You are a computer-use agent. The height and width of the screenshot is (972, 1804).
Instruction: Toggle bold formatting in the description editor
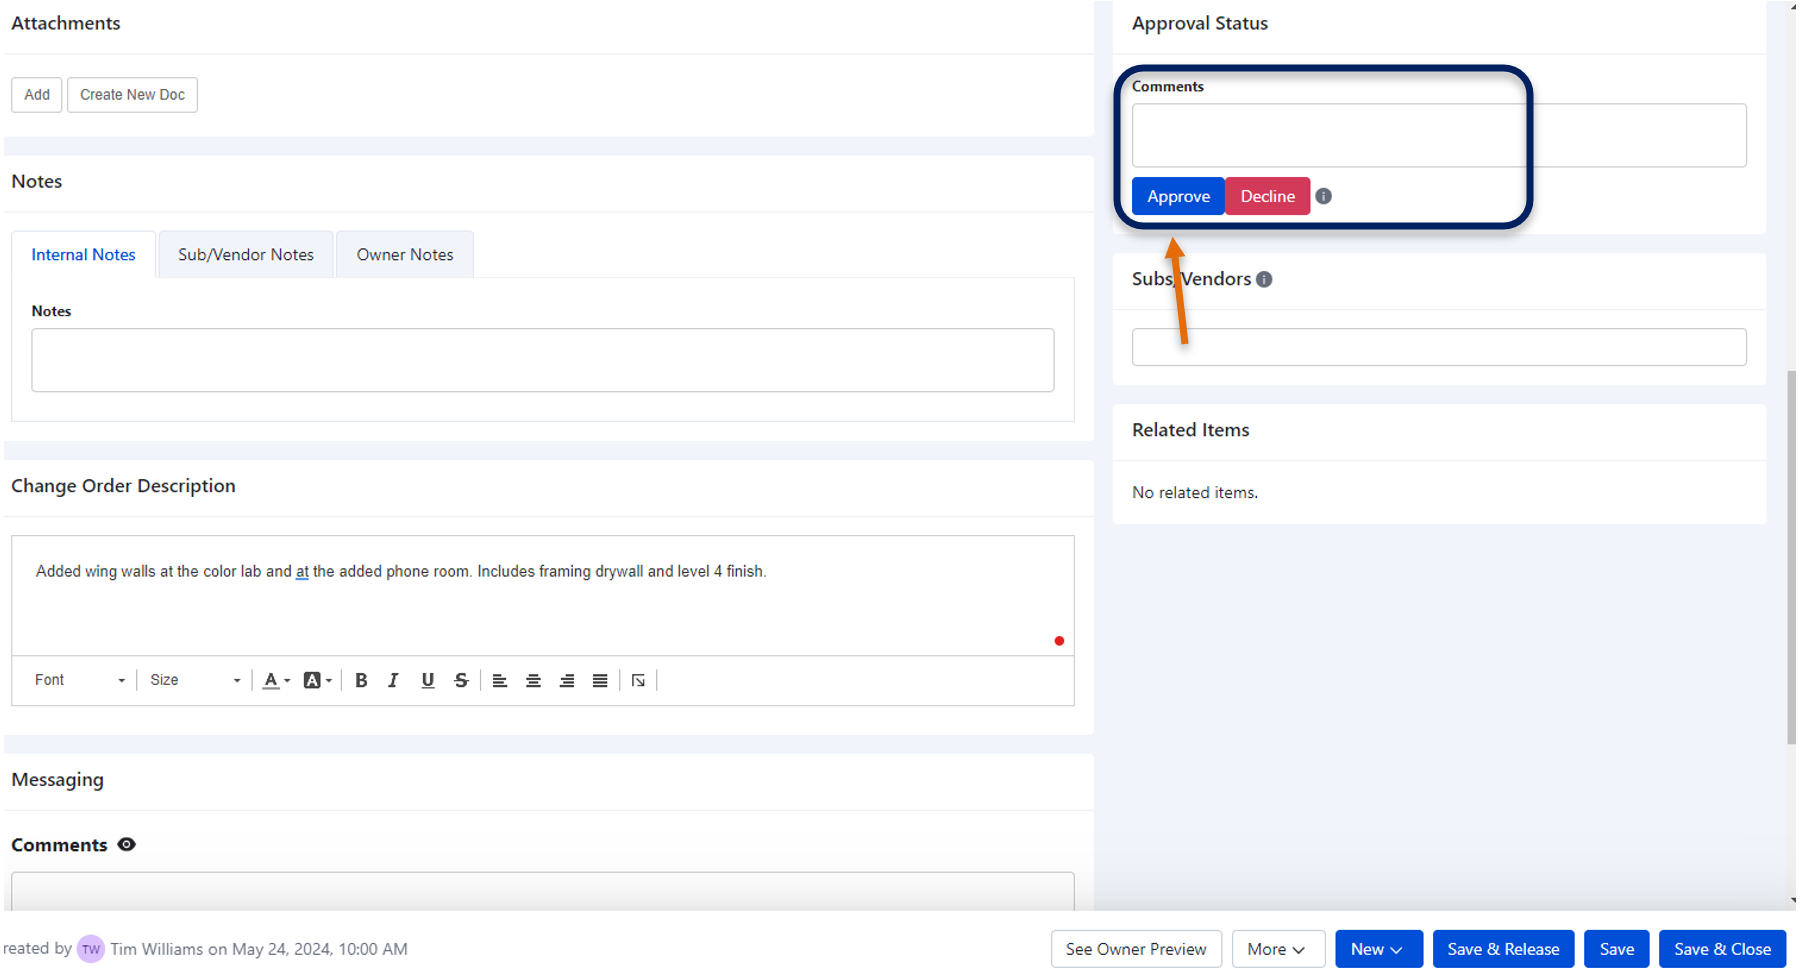(361, 680)
